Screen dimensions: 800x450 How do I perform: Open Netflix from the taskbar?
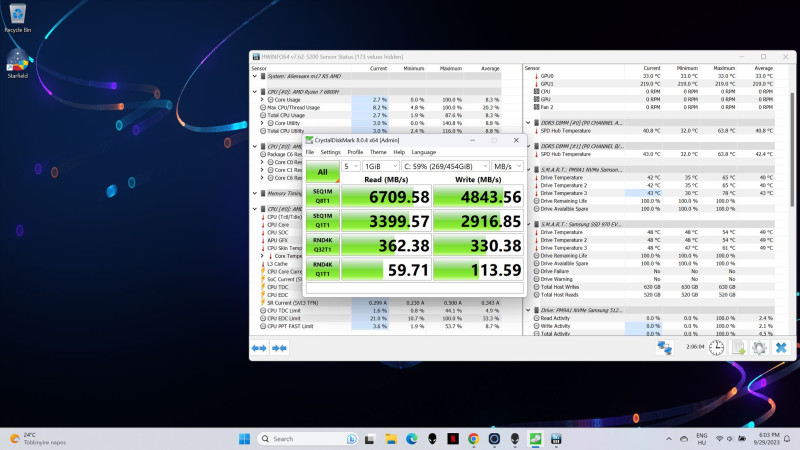(453, 439)
